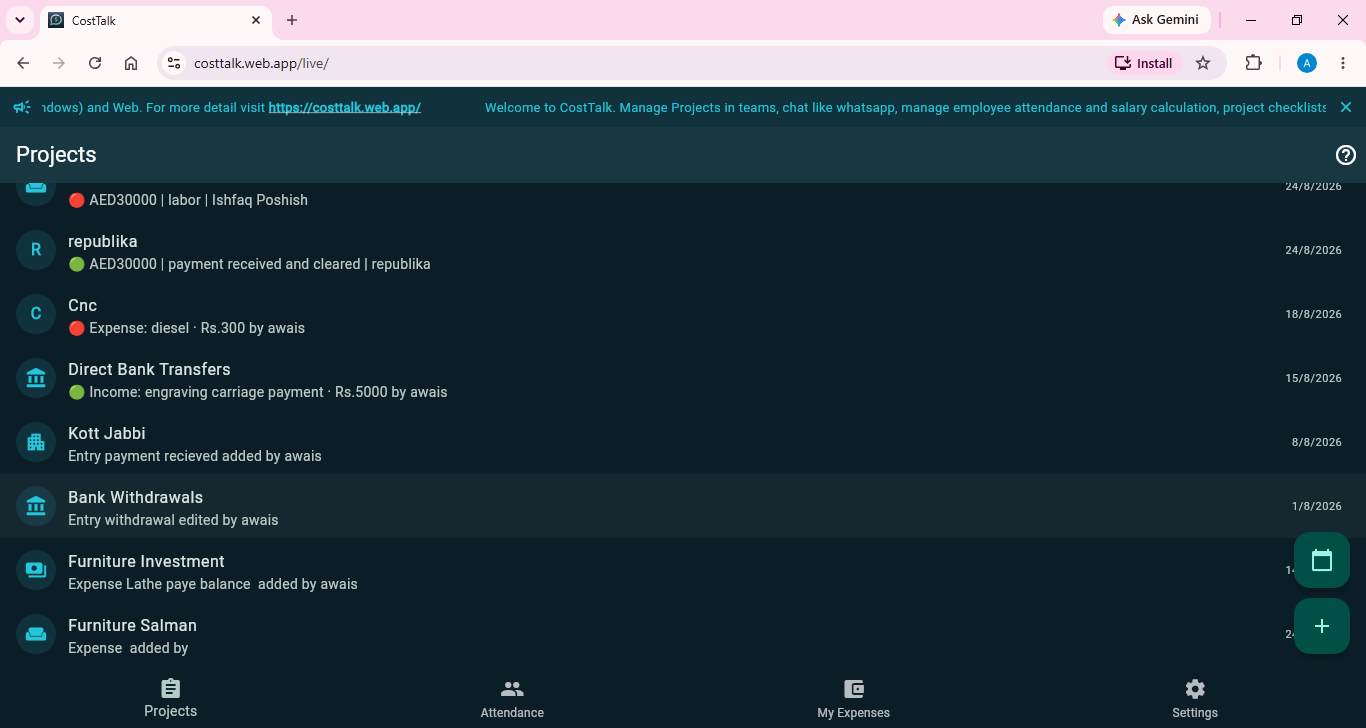Switch to the Settings tab

[1195, 698]
